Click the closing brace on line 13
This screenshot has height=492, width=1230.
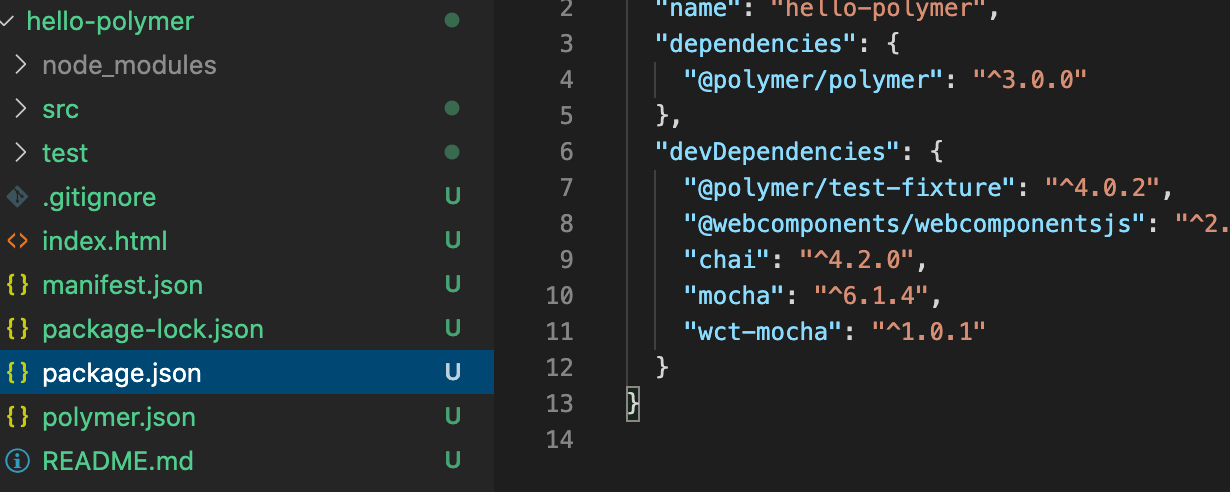632,403
